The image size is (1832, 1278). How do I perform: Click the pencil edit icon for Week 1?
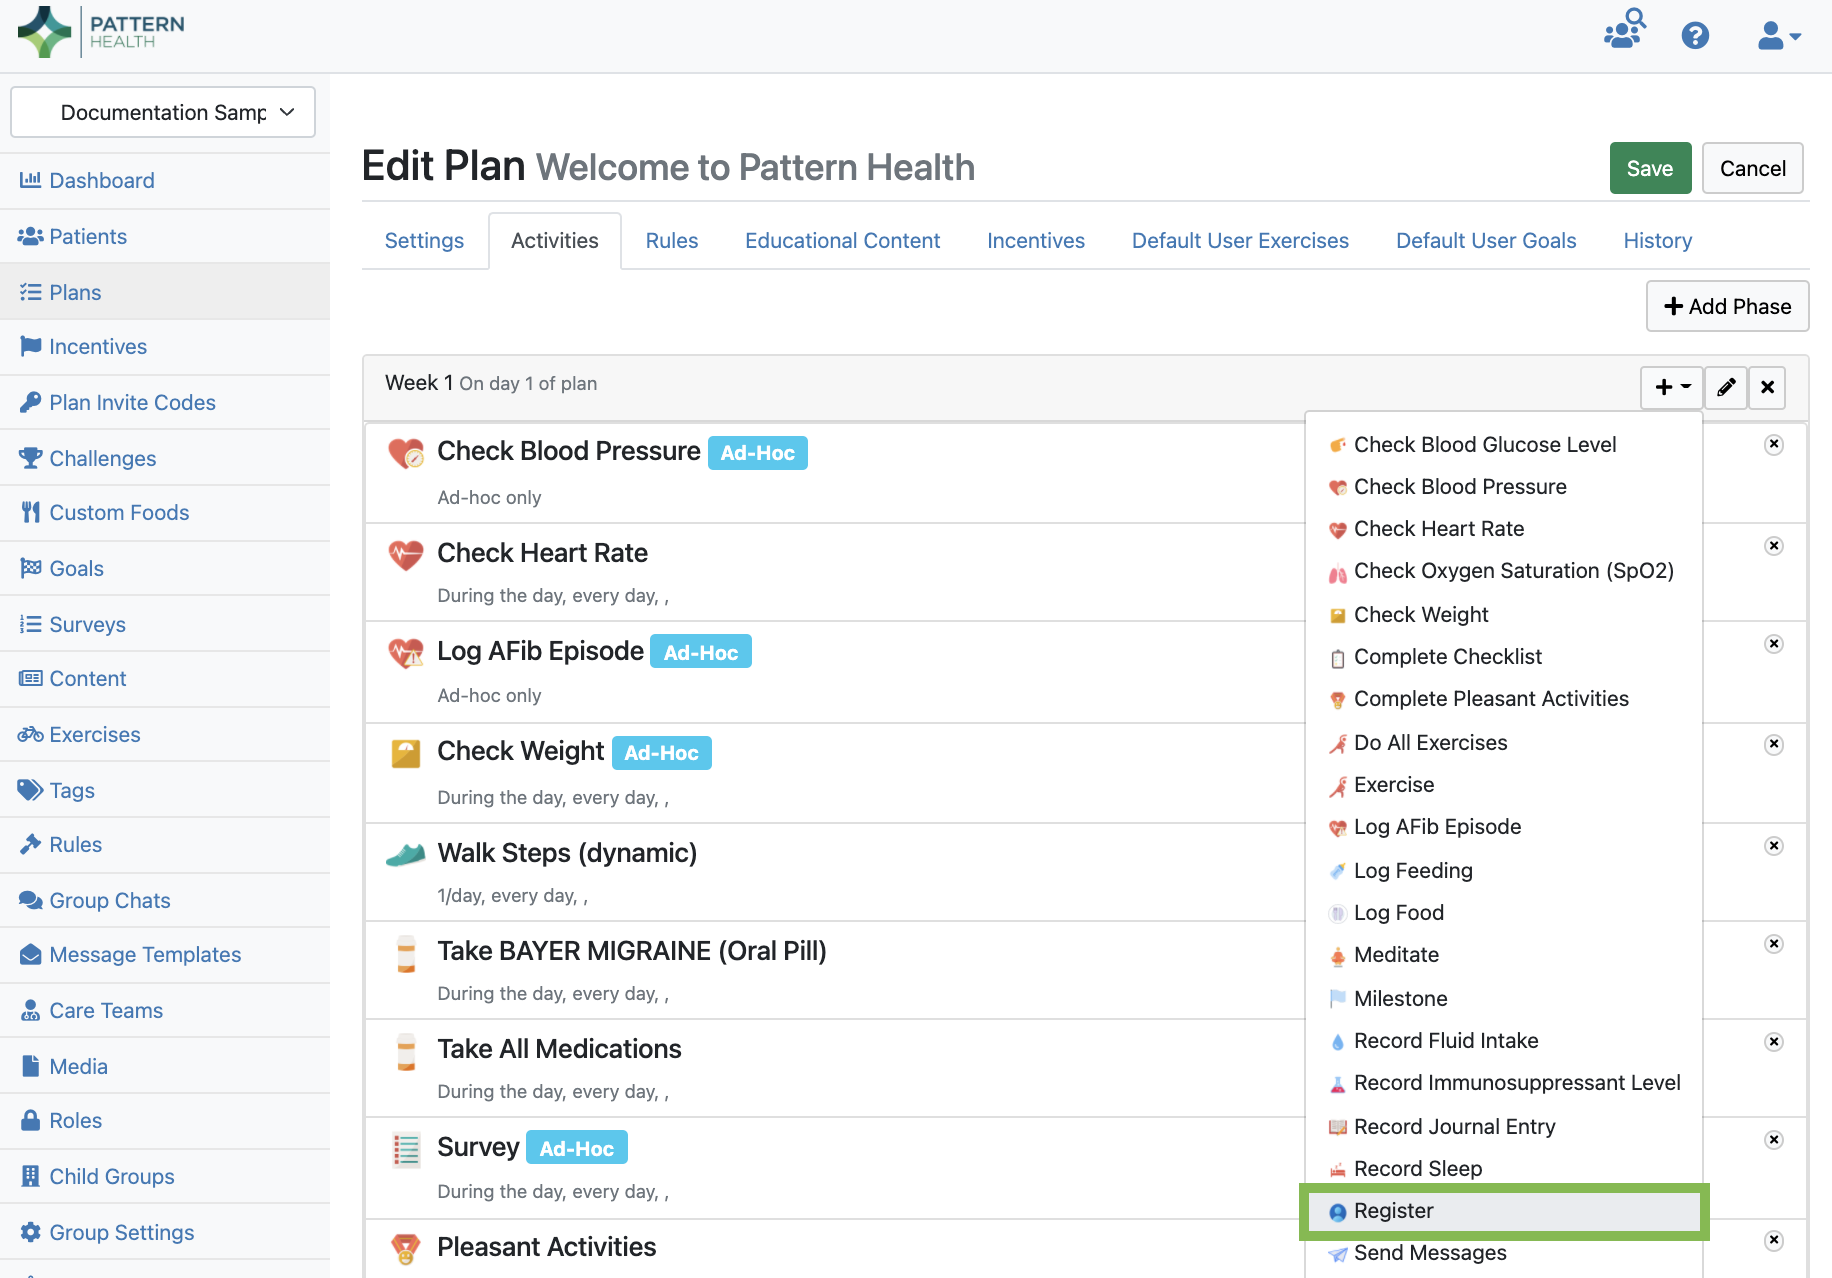1726,387
